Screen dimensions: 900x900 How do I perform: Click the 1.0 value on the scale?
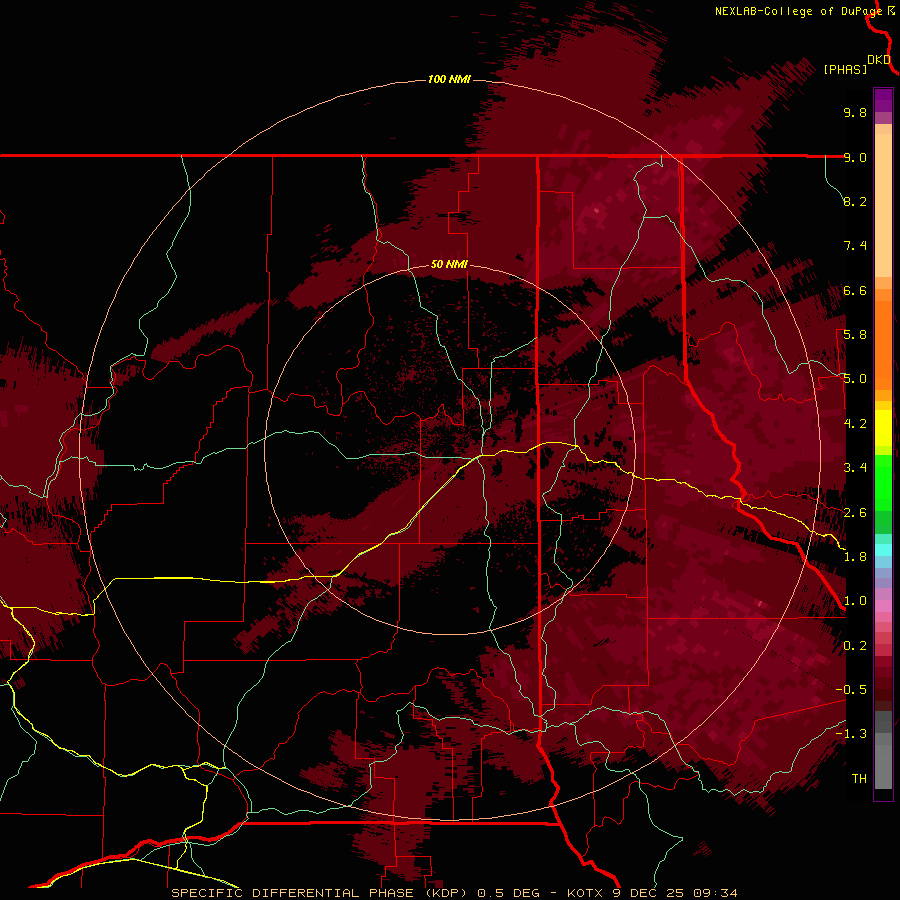click(855, 601)
